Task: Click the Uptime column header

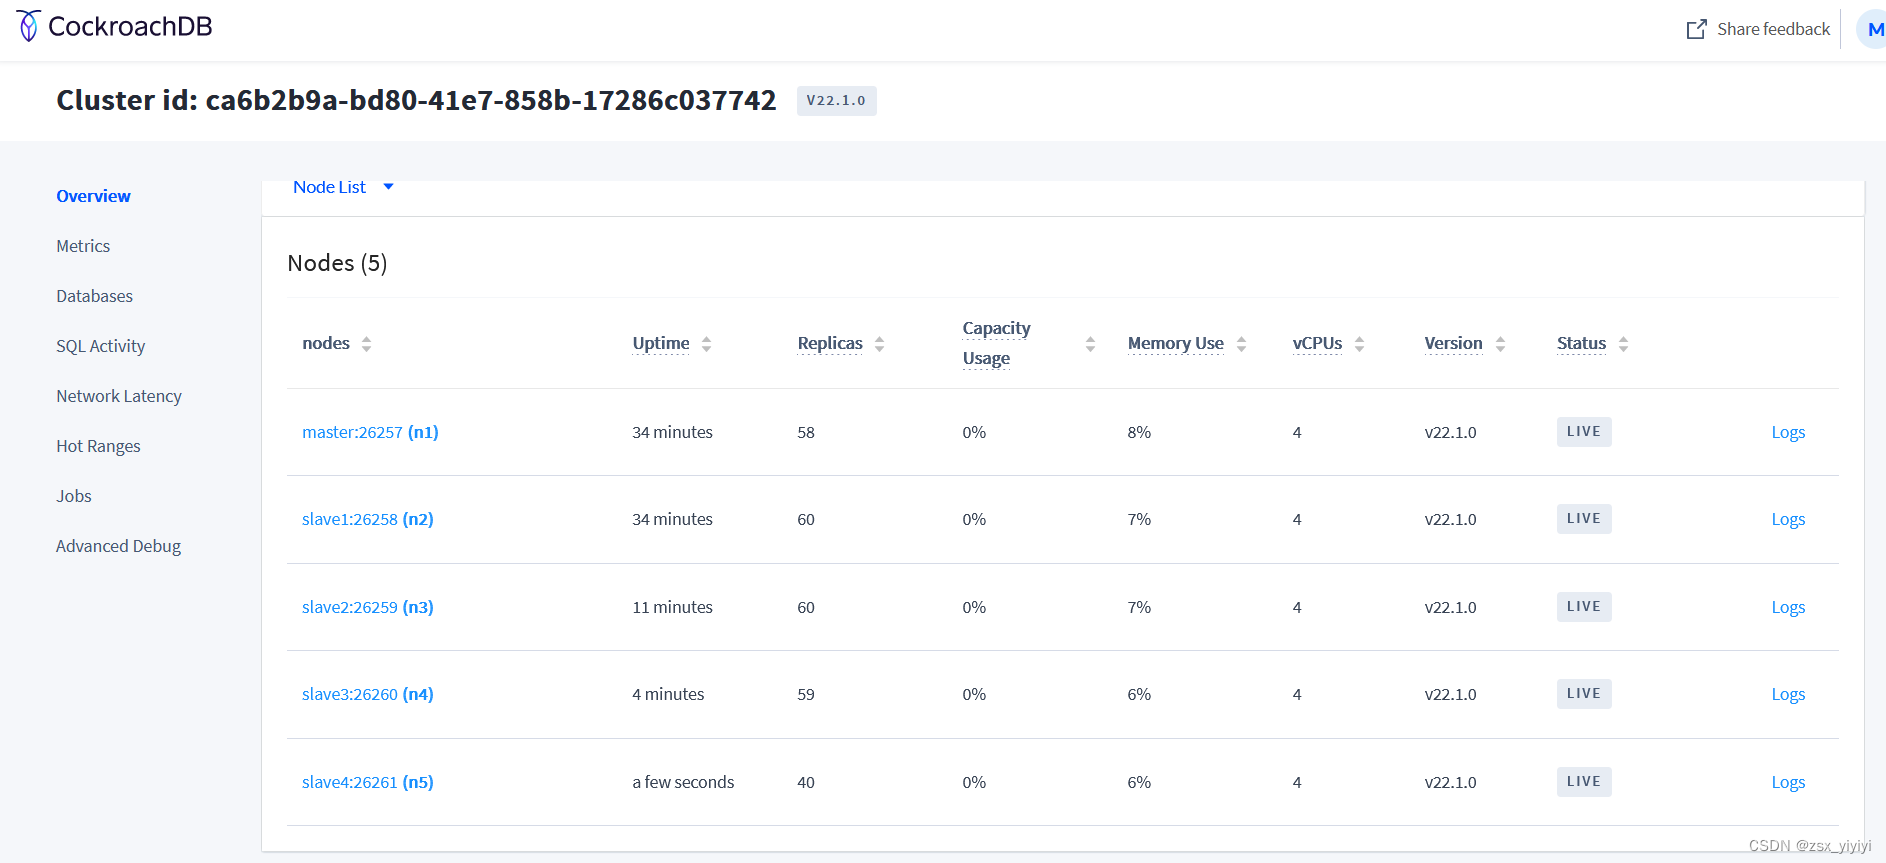Action: tap(661, 343)
